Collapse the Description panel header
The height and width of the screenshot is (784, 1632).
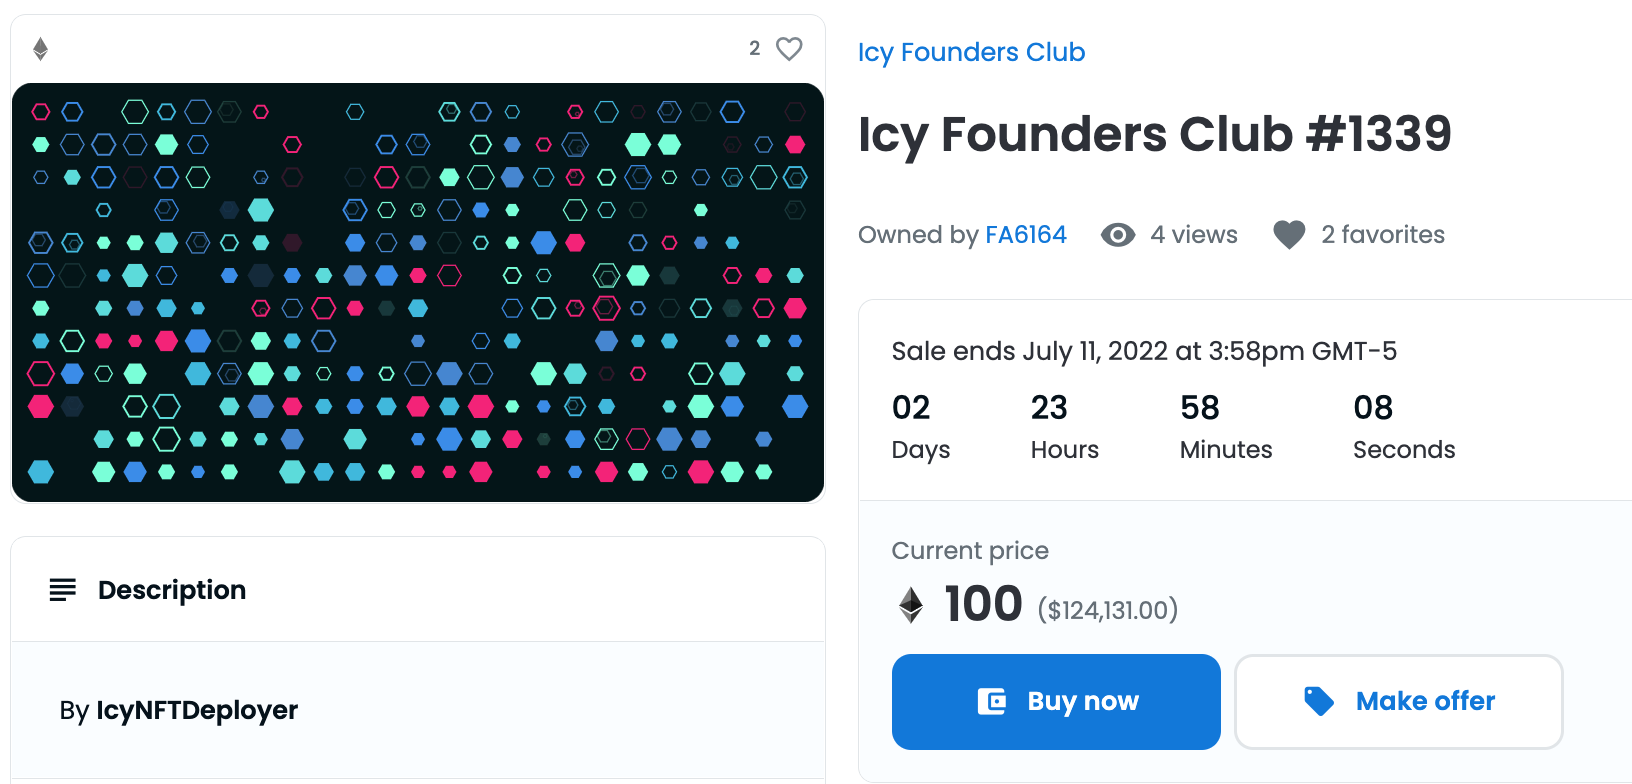418,590
